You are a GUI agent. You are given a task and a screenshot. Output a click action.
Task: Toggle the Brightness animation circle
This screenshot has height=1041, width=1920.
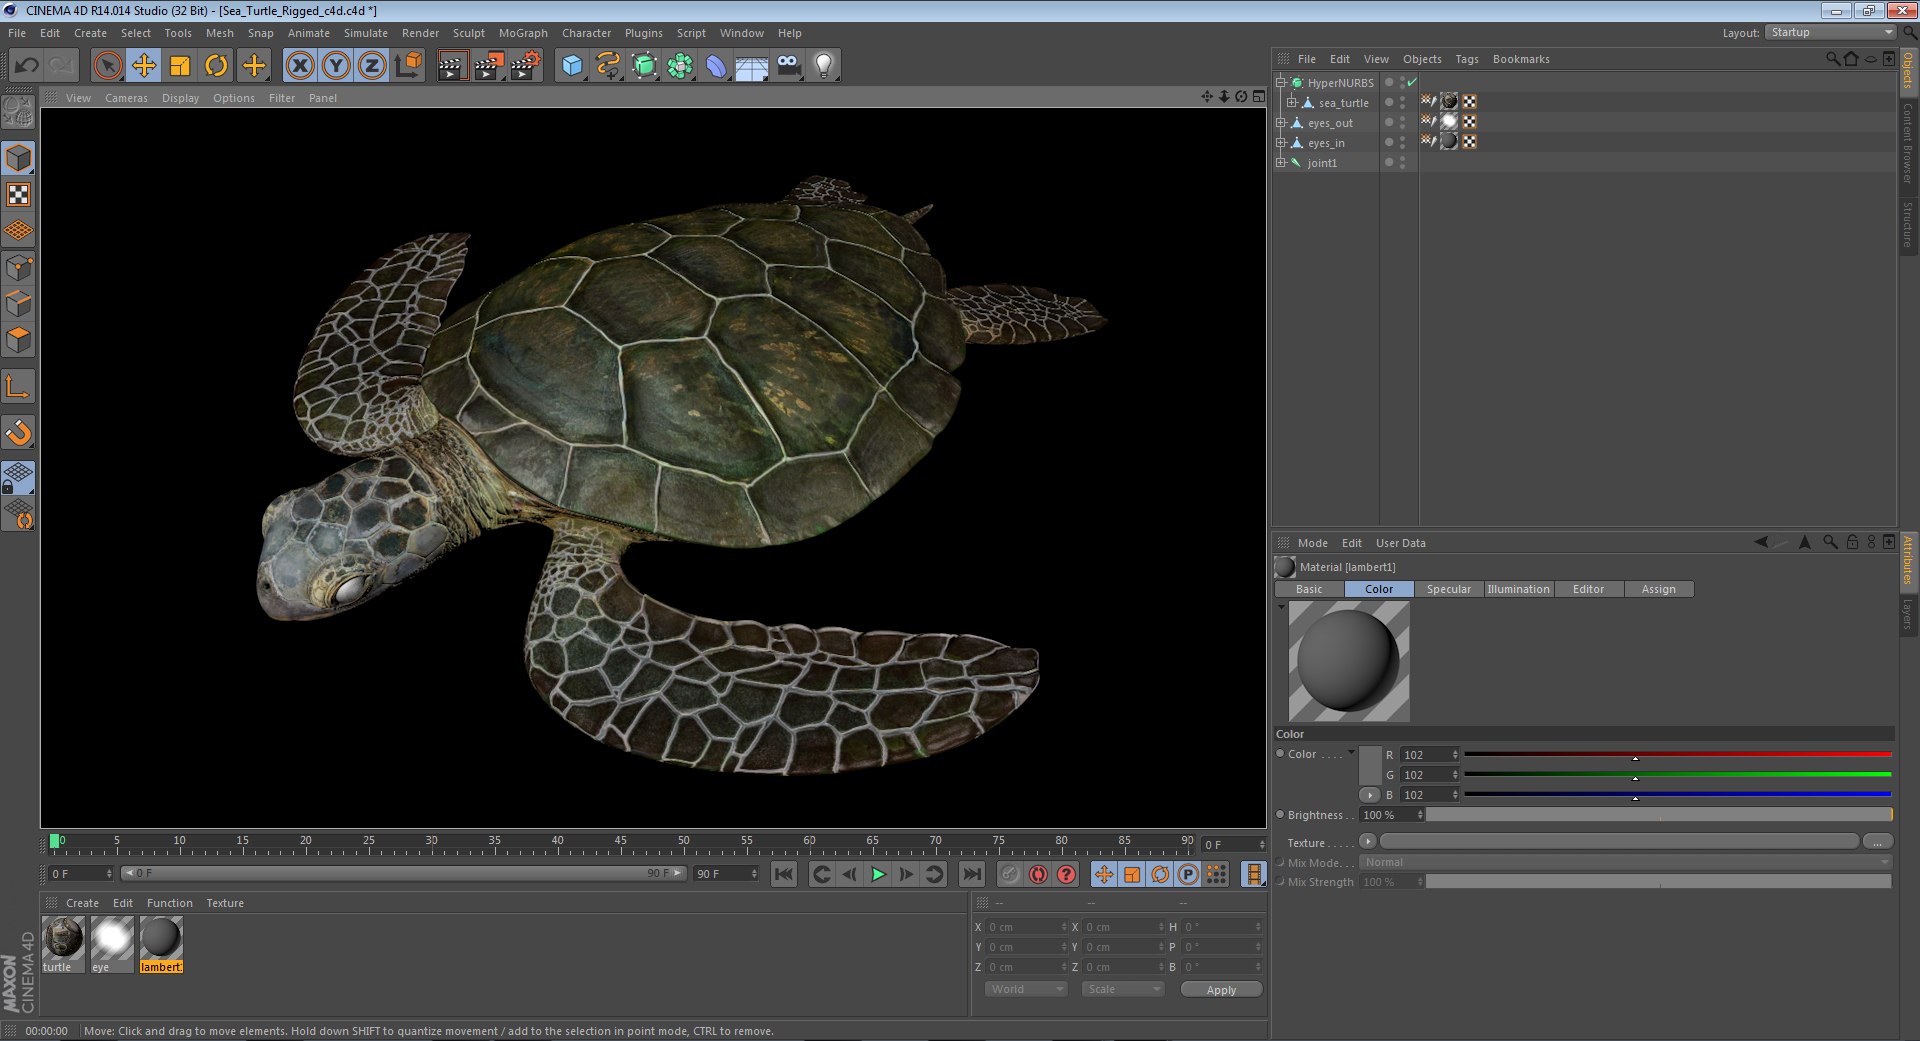coord(1281,814)
